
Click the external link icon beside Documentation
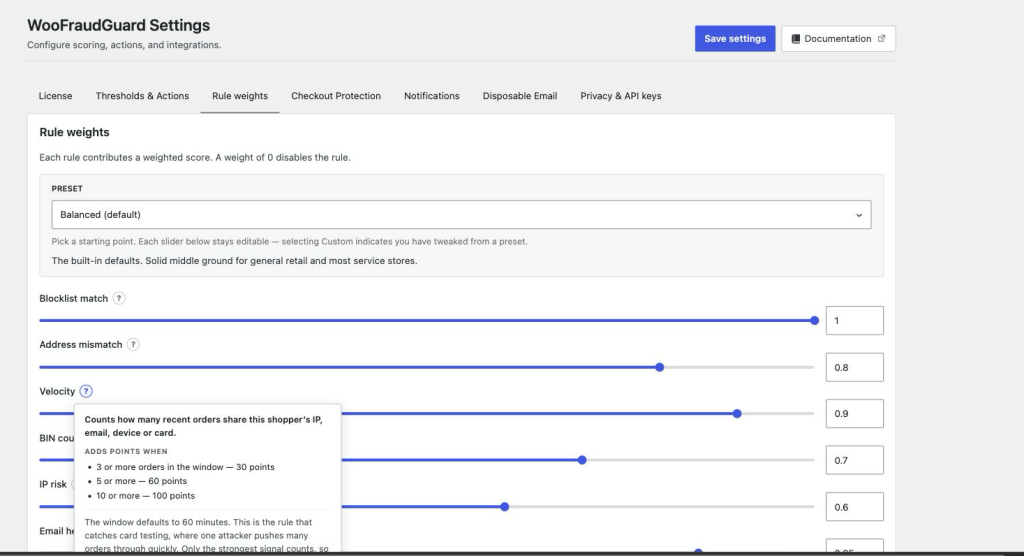point(881,39)
